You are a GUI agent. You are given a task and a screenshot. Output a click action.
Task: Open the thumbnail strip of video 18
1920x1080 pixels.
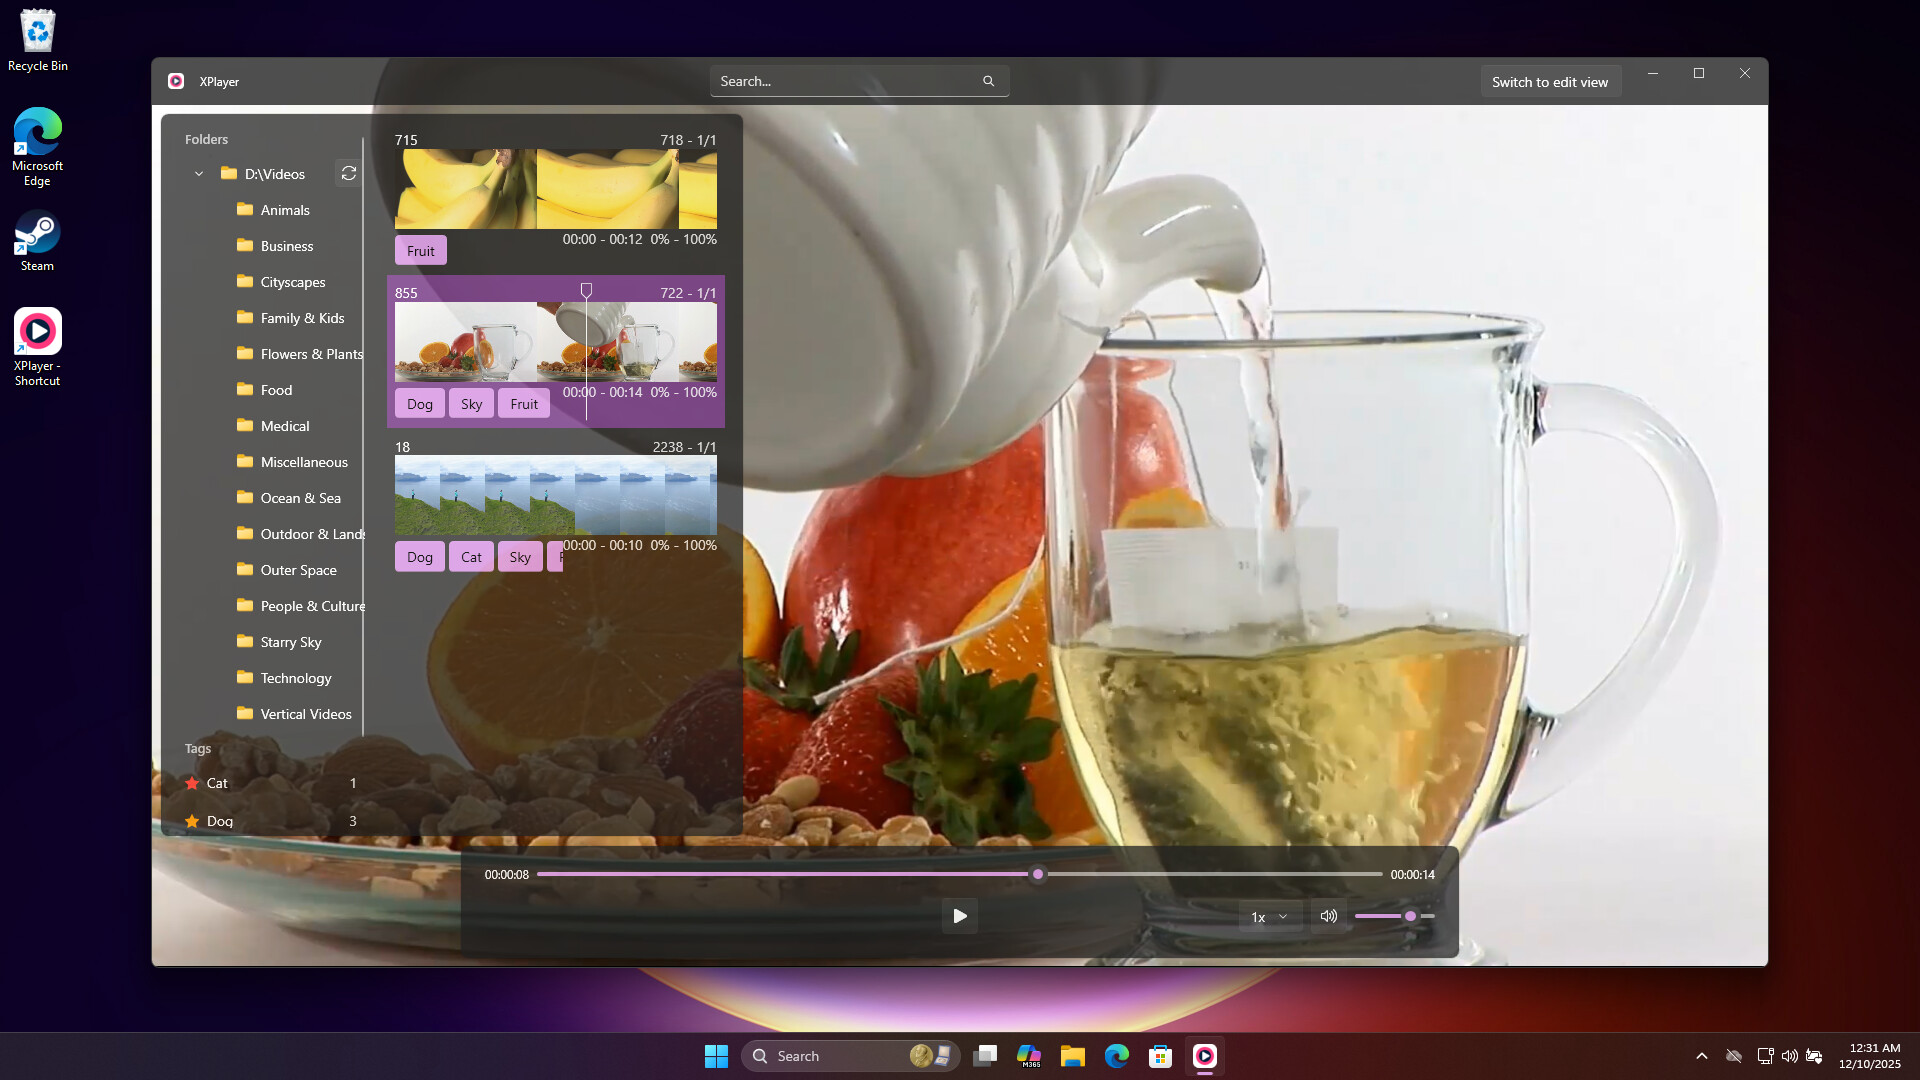point(556,495)
